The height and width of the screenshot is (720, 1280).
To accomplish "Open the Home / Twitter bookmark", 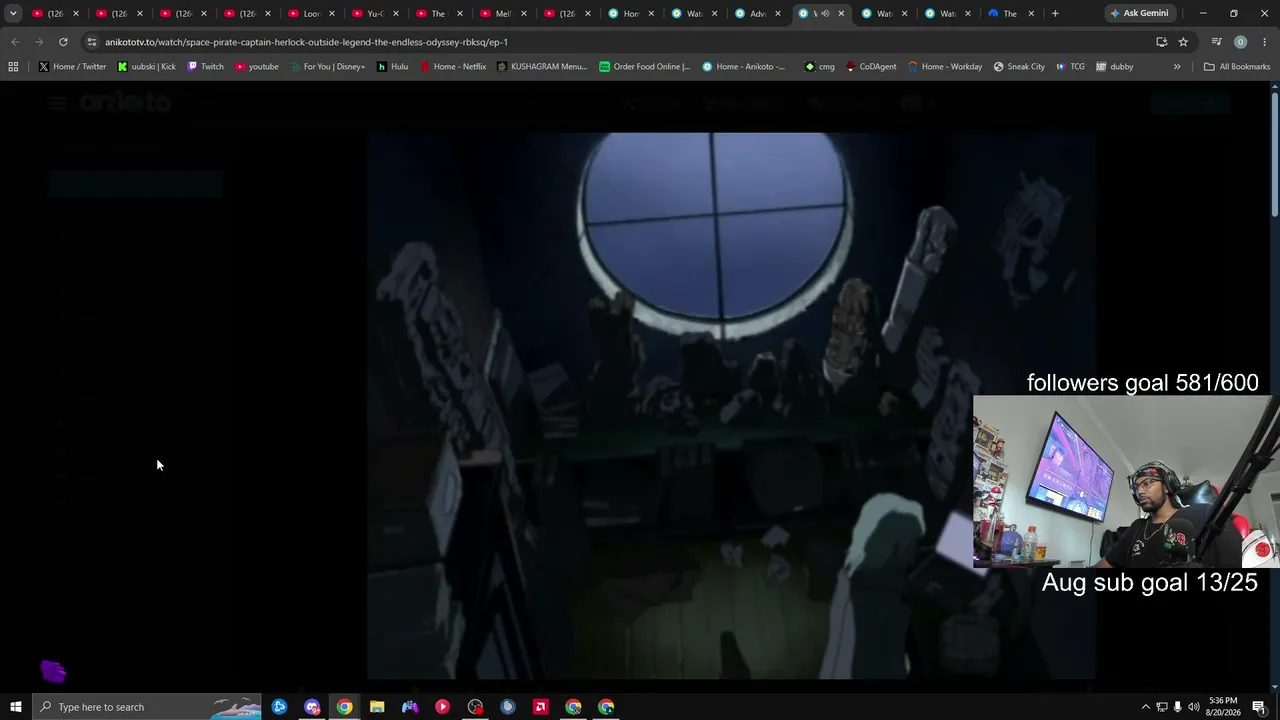I will [x=72, y=67].
